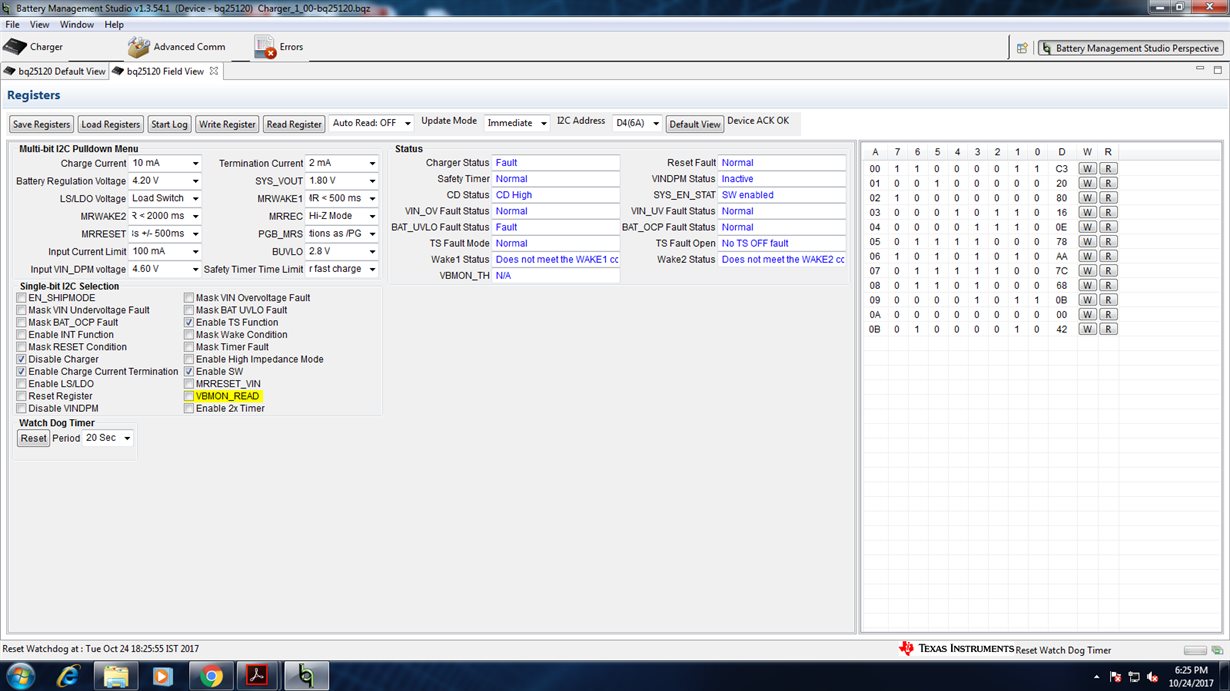Check the VBMON_READ checkbox

click(189, 396)
